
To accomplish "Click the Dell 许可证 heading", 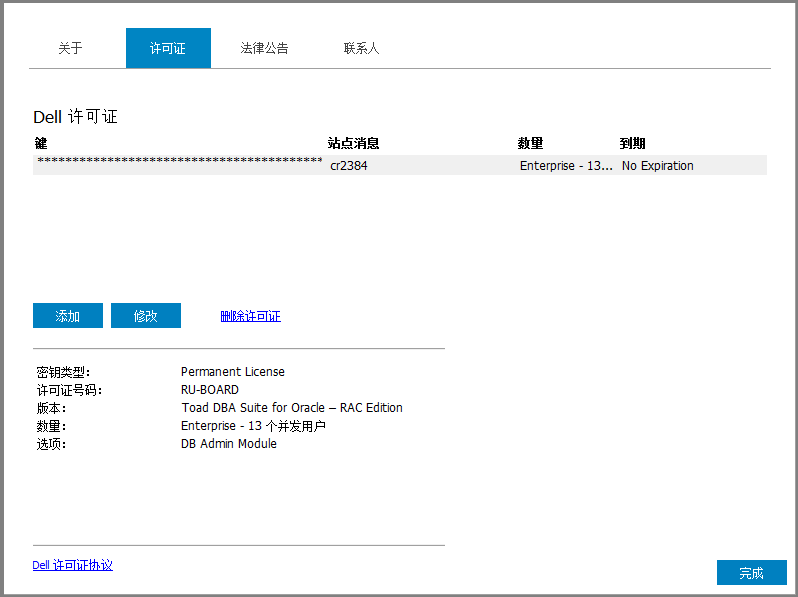I will point(75,117).
